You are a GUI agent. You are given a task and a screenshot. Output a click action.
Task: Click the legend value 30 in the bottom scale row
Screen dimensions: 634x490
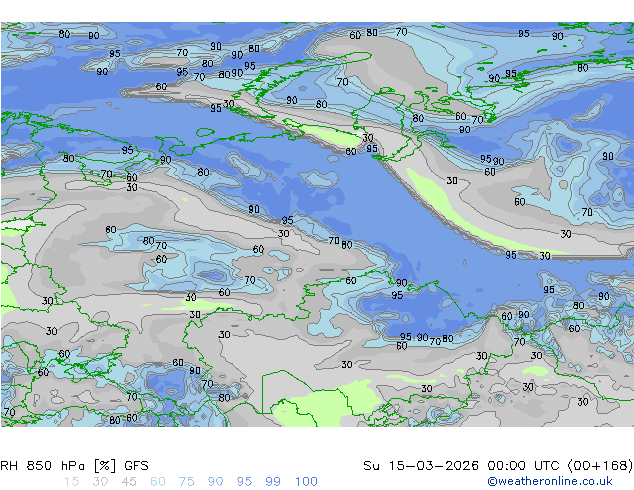click(100, 482)
